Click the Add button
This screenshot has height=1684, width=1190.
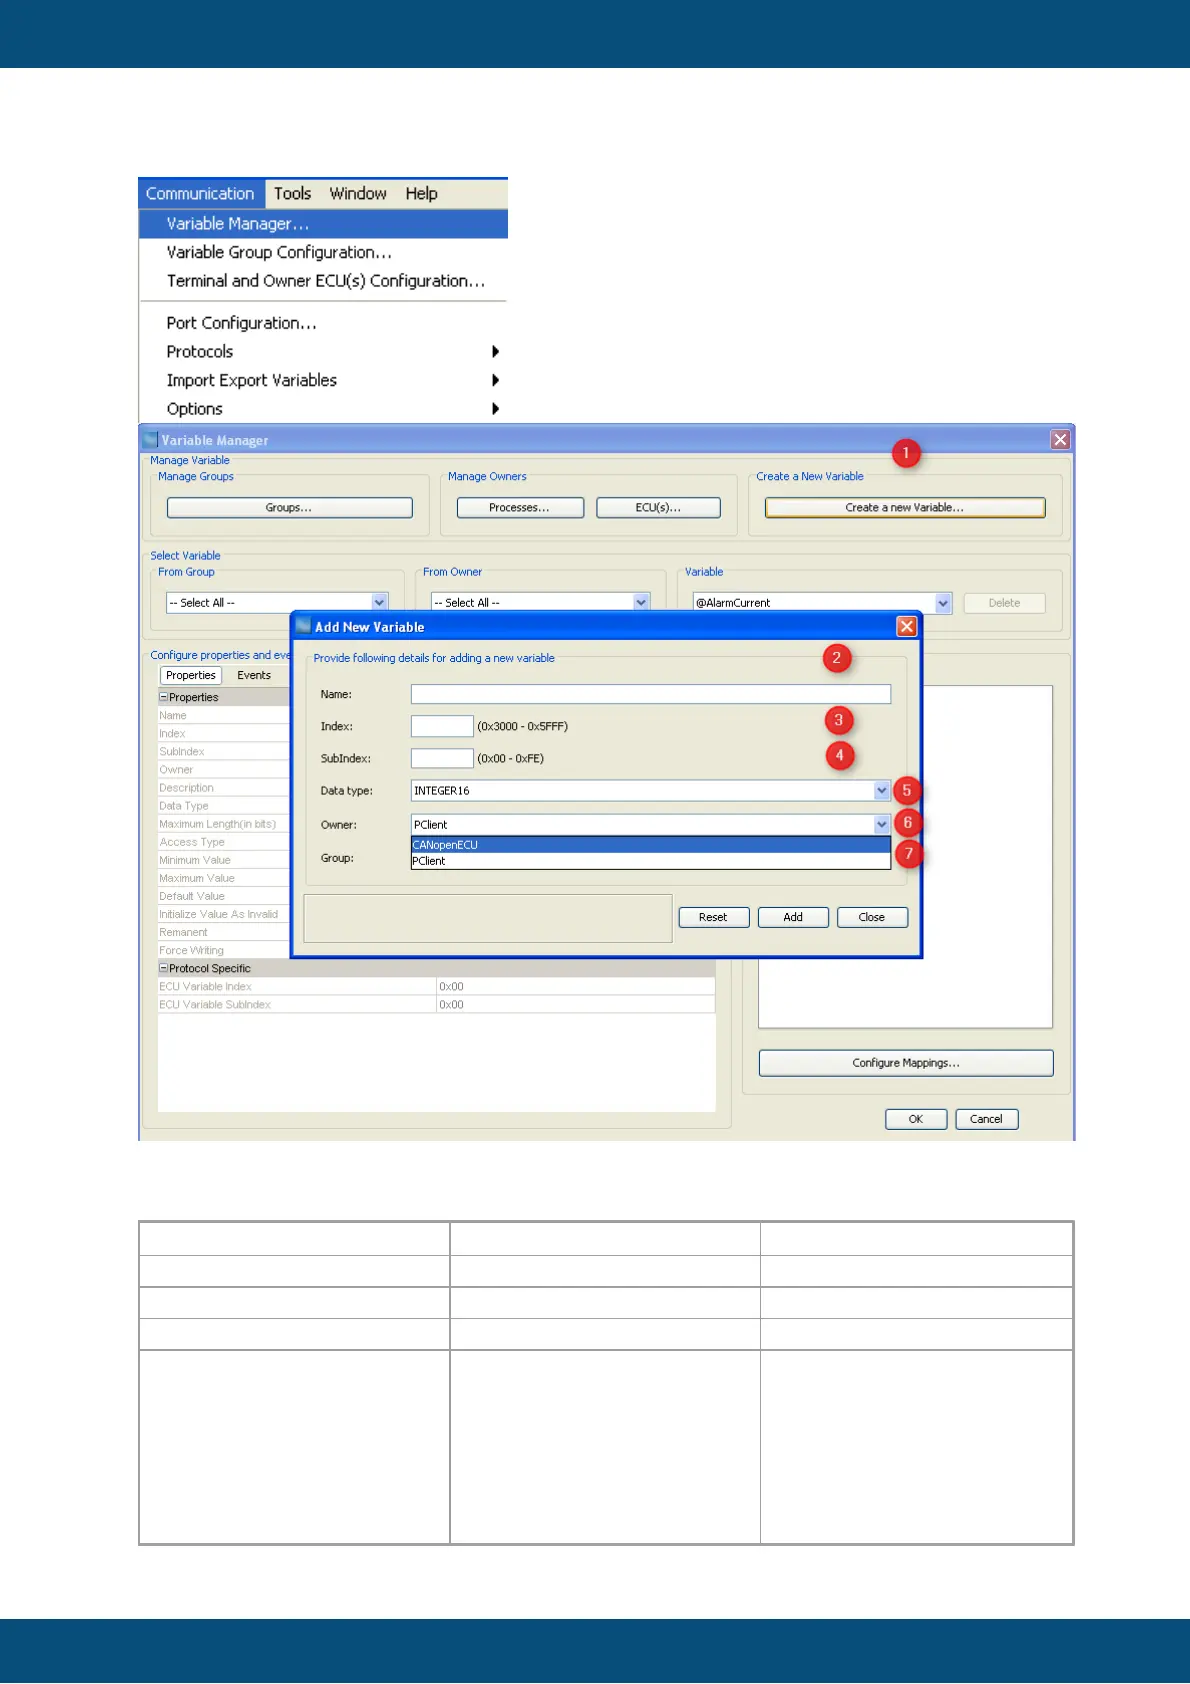click(793, 917)
